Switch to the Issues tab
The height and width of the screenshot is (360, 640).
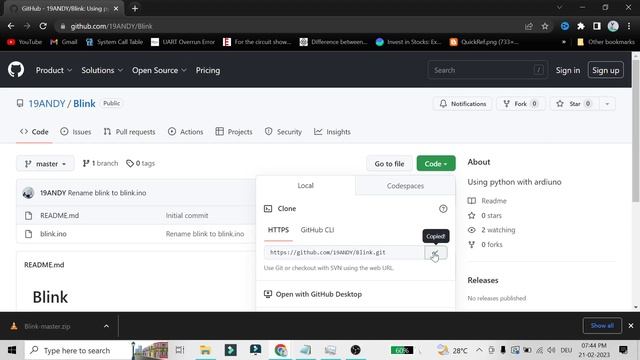76,131
